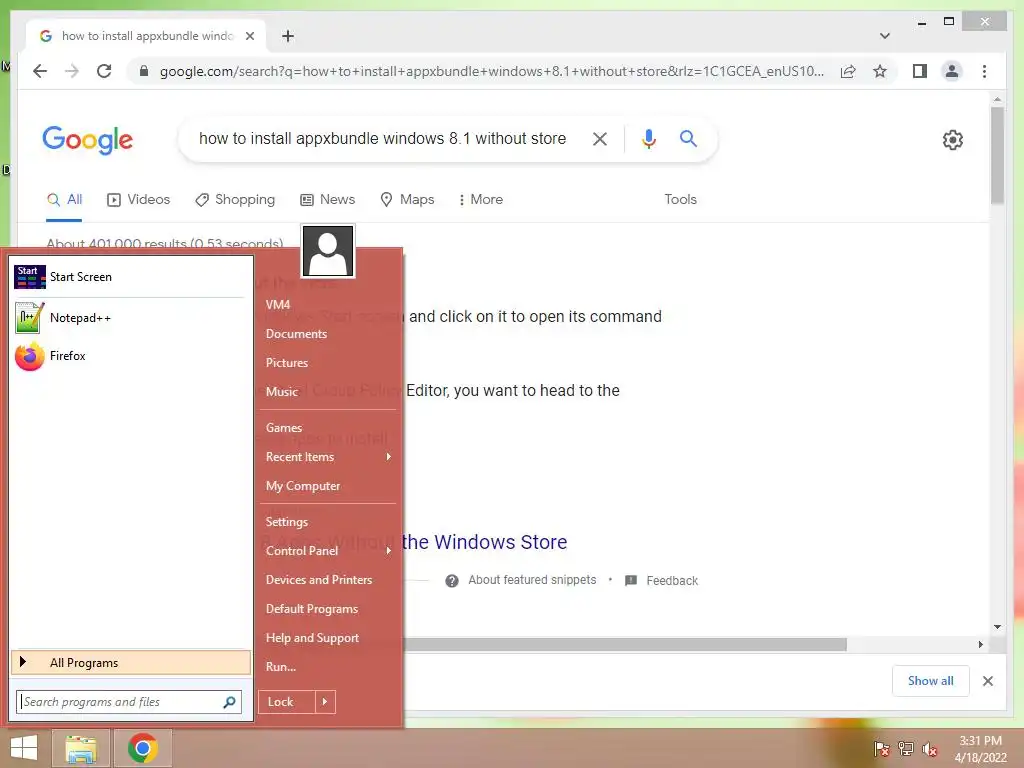Close the appxbundle search tab
1024x768 pixels.
249,36
